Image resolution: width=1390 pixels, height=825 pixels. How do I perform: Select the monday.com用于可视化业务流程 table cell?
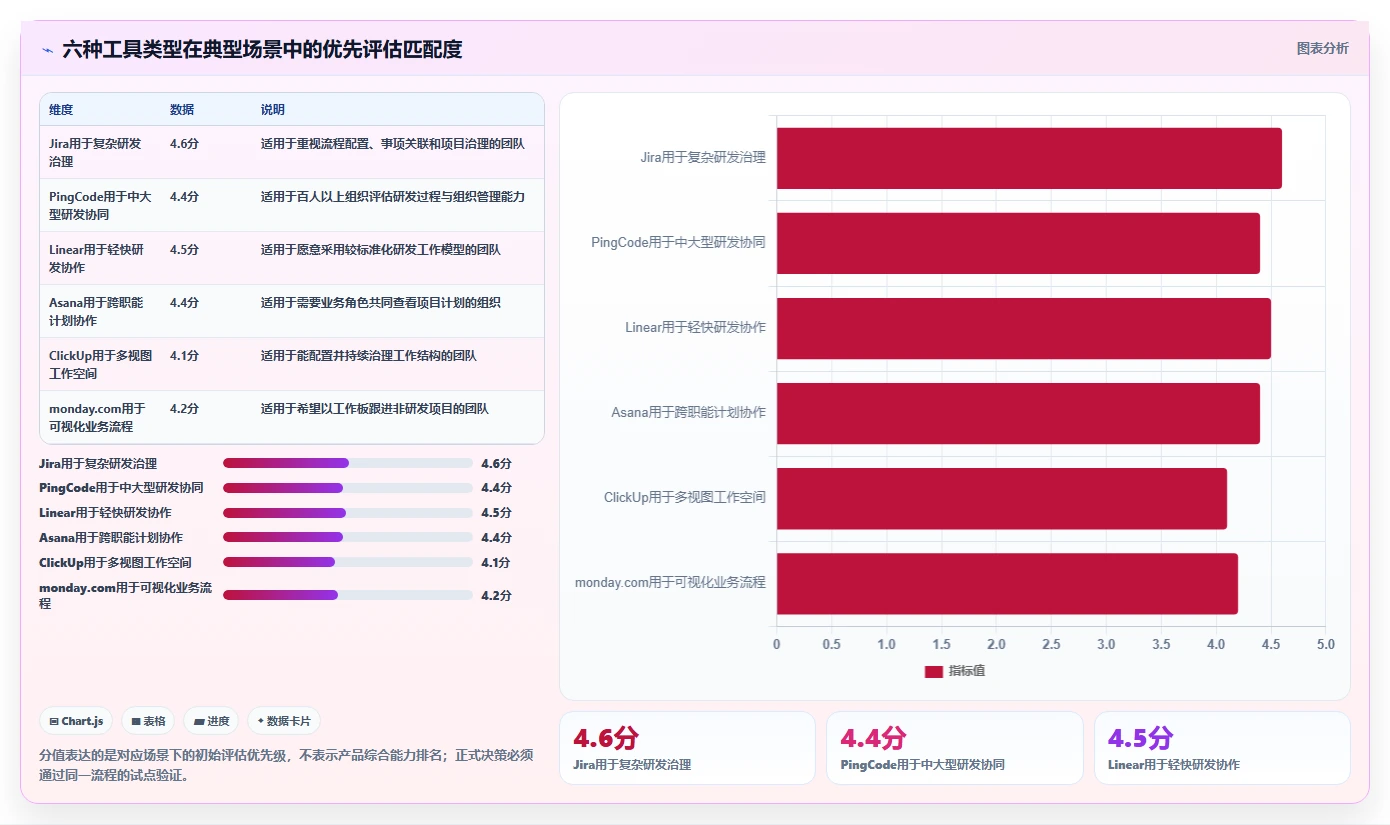tap(98, 417)
